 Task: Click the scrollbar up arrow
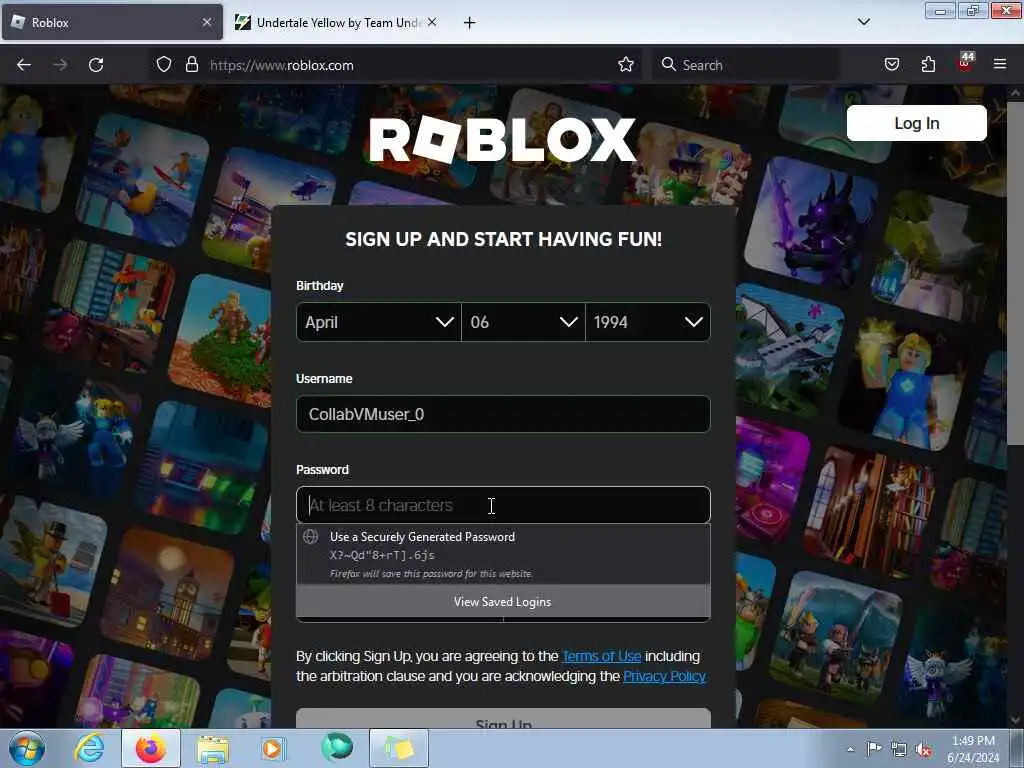point(1015,93)
